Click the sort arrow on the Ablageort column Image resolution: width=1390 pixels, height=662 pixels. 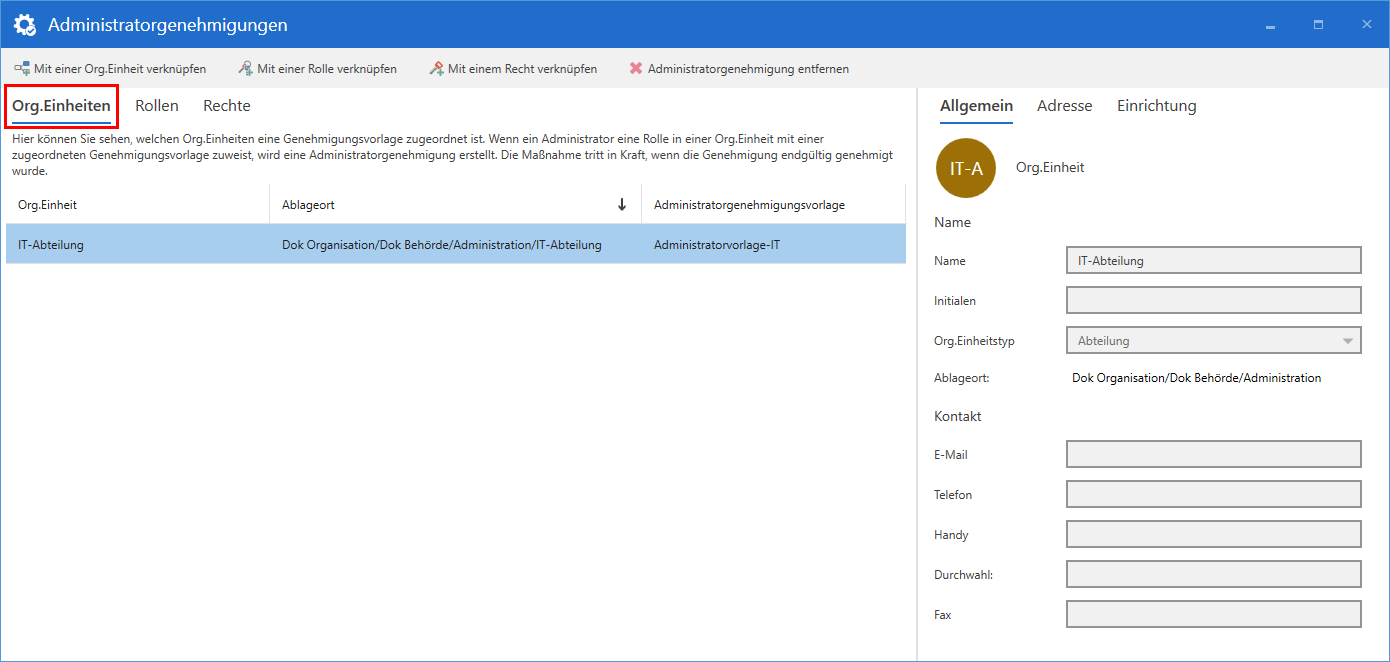pyautogui.click(x=622, y=203)
